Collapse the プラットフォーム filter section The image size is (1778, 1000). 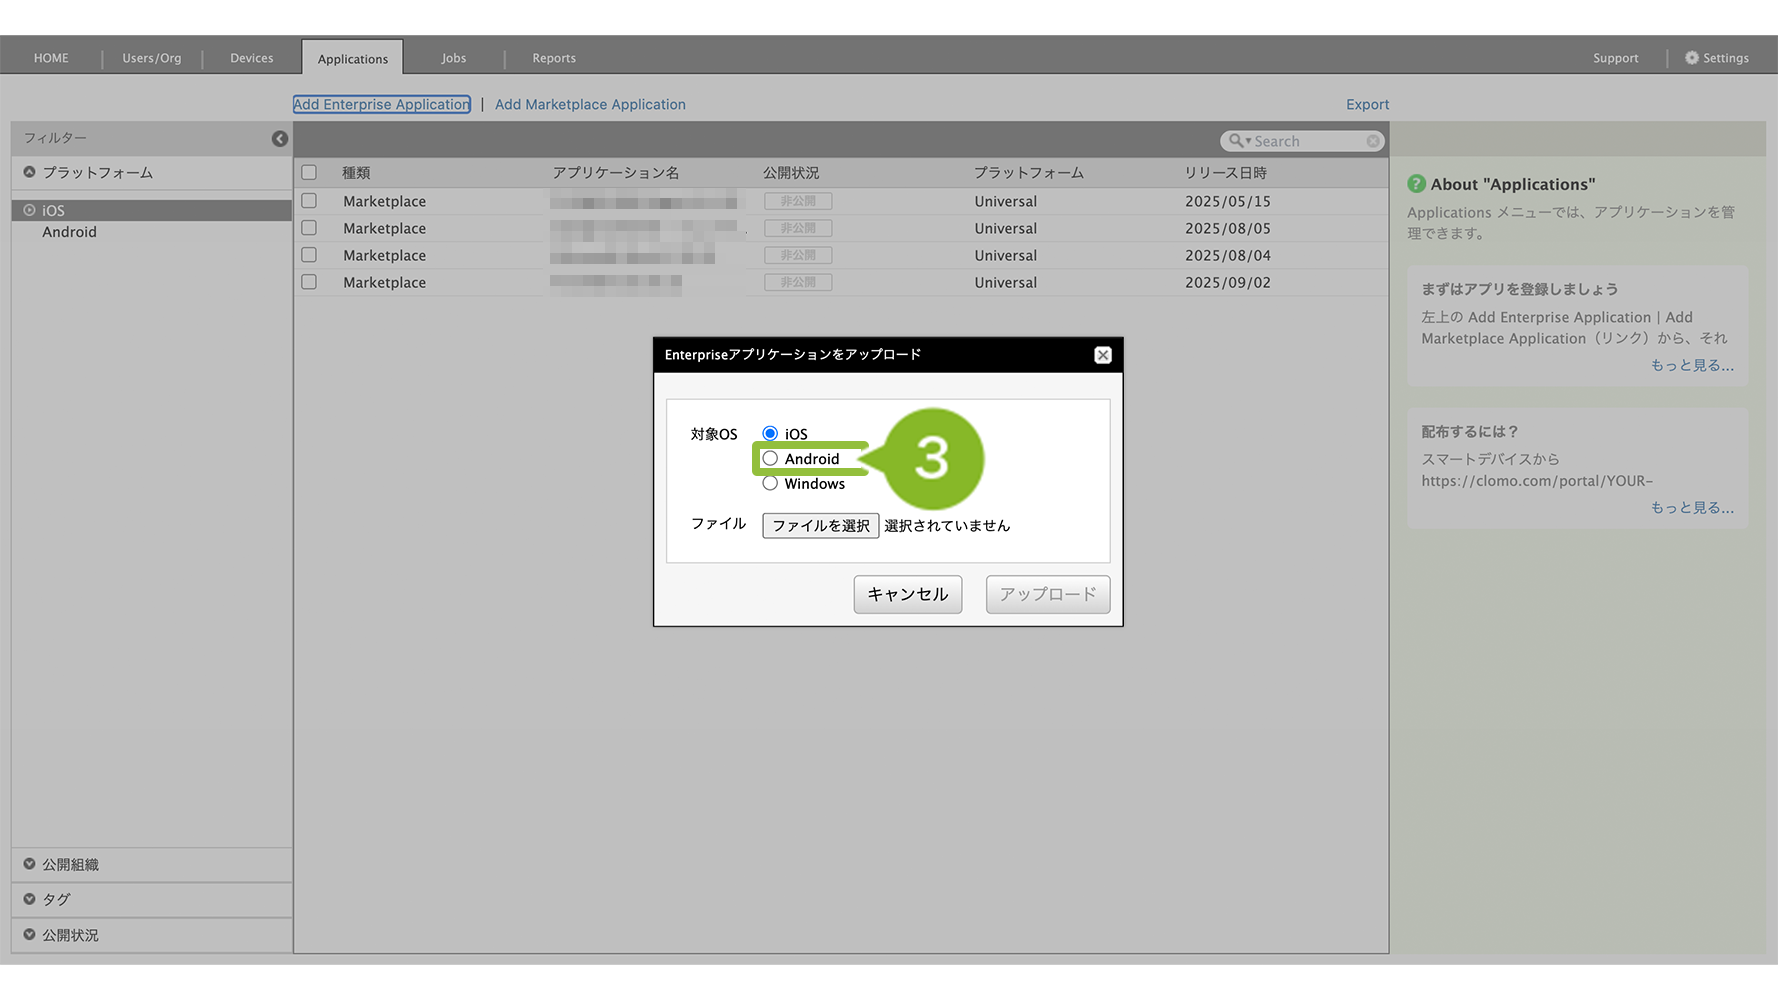click(x=30, y=172)
